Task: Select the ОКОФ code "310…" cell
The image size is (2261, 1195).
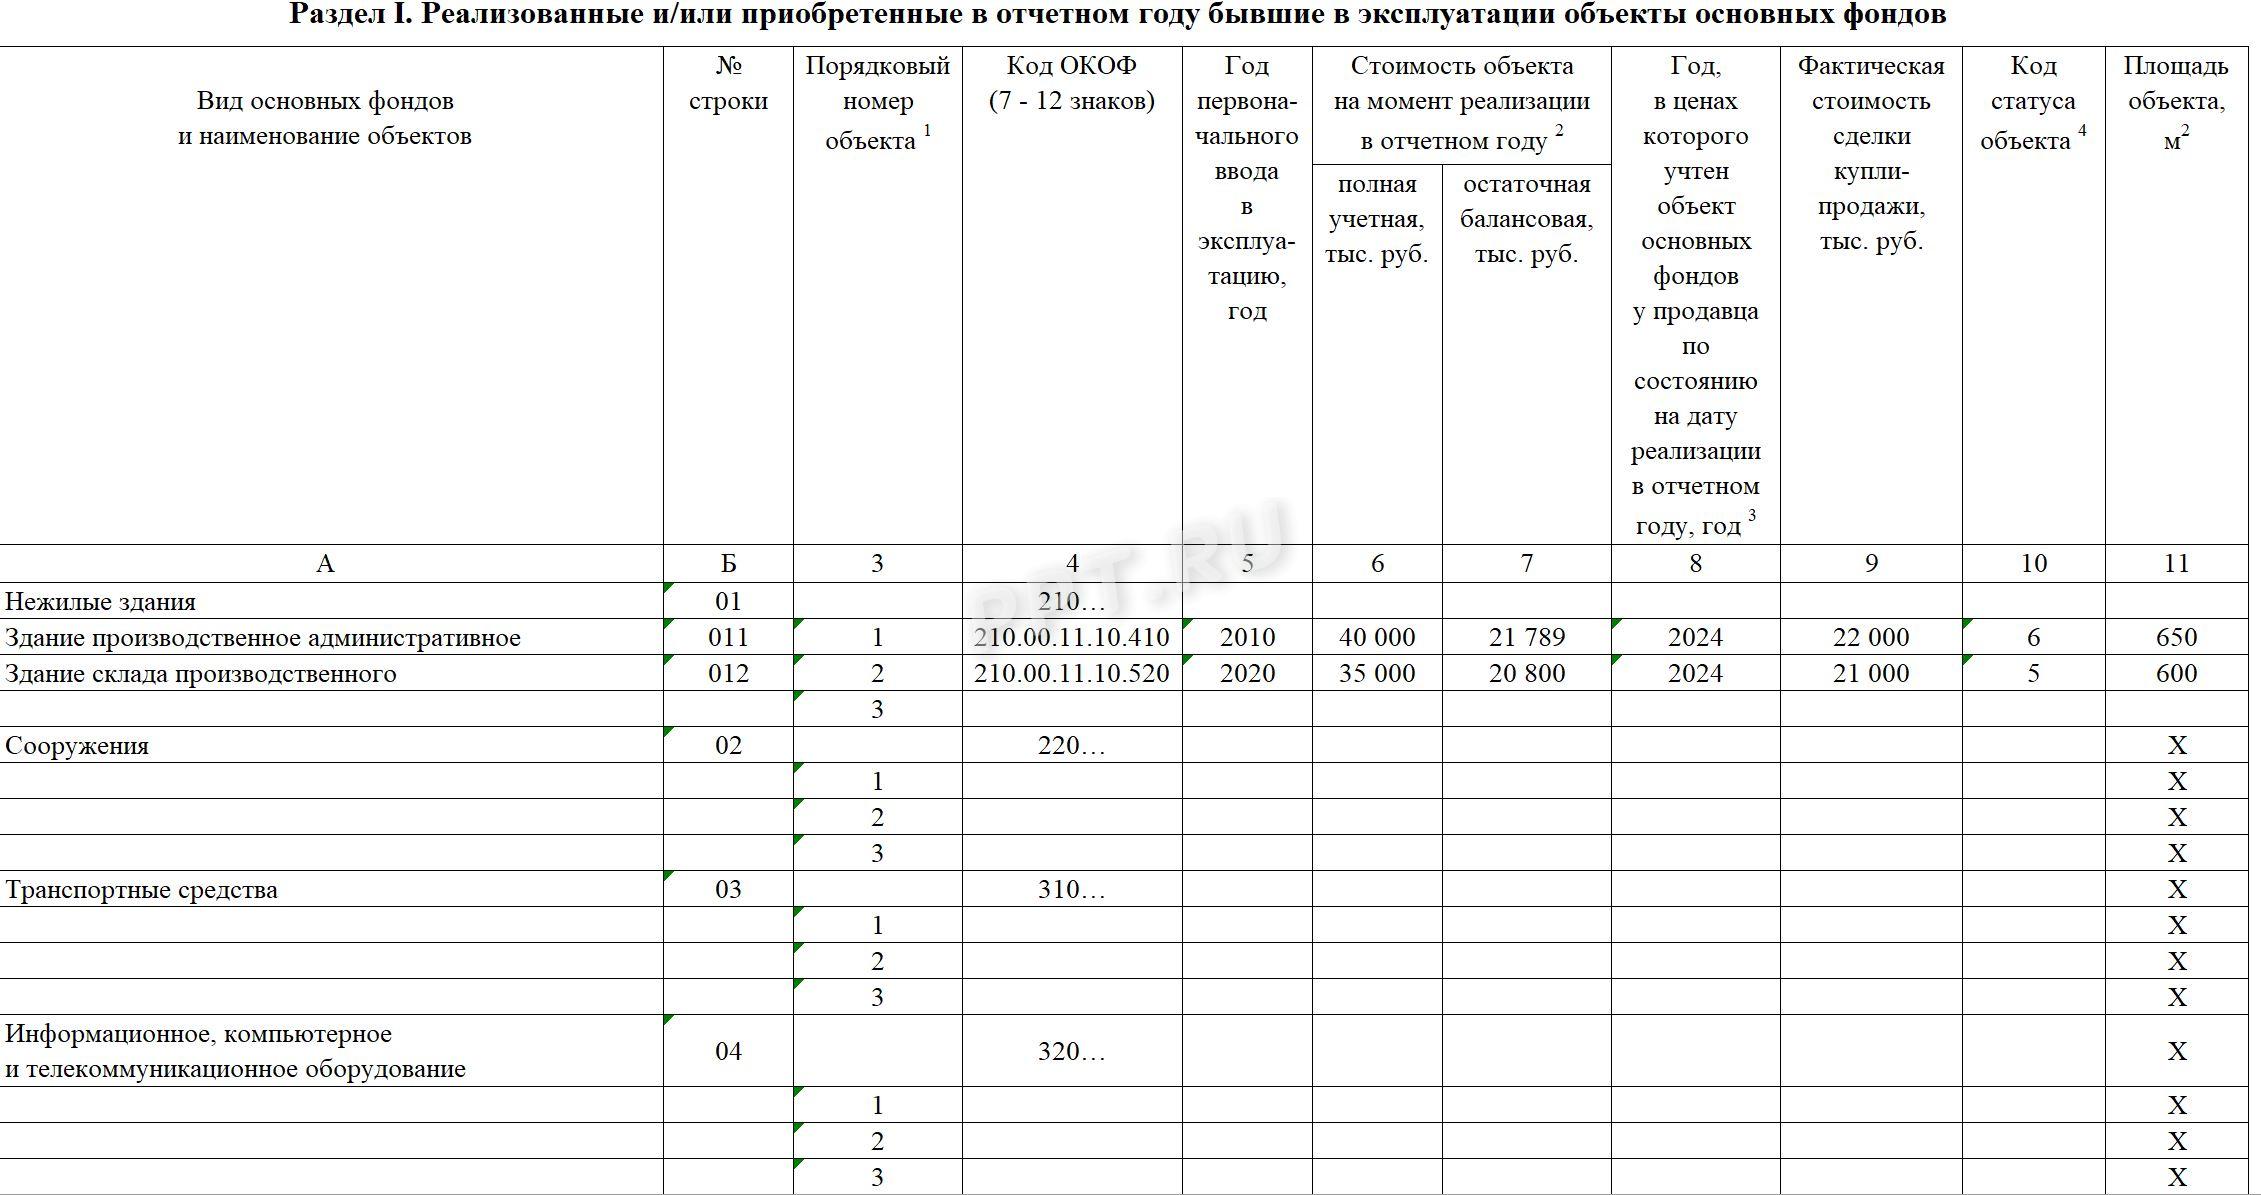Action: [1072, 890]
